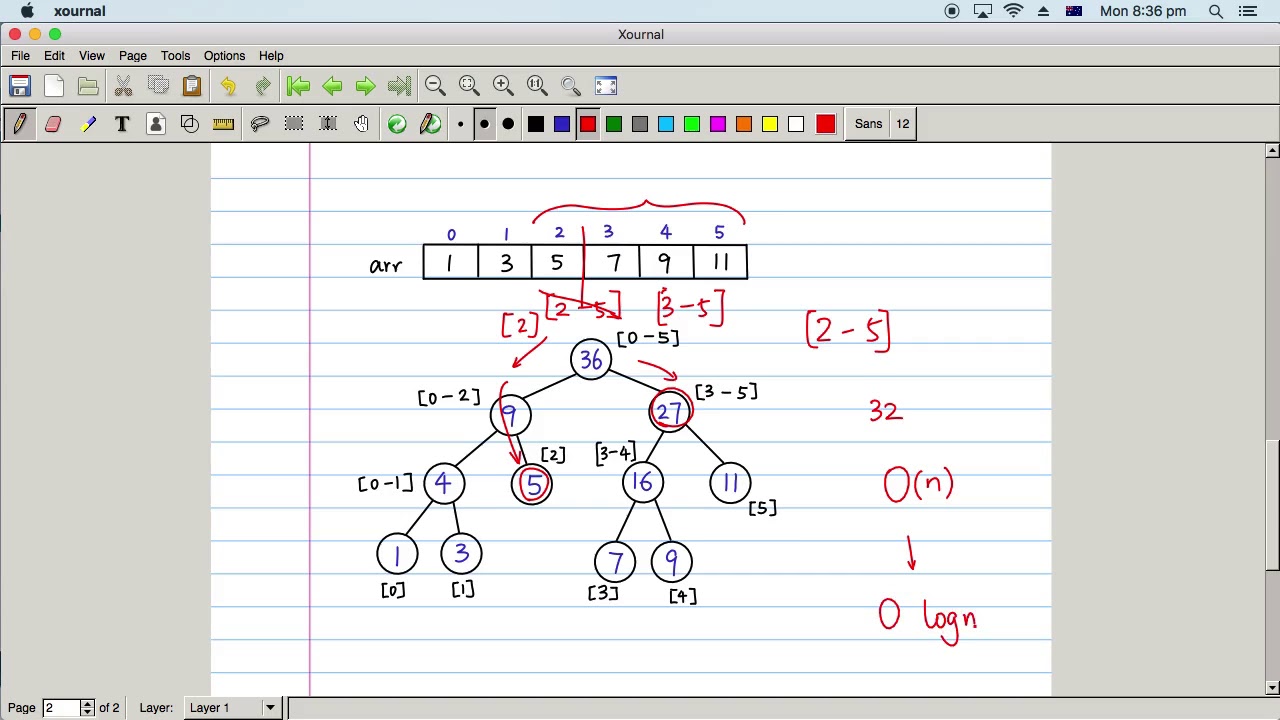Open macOS Spotlight search
Screen dimensions: 1280x720
tap(1216, 11)
